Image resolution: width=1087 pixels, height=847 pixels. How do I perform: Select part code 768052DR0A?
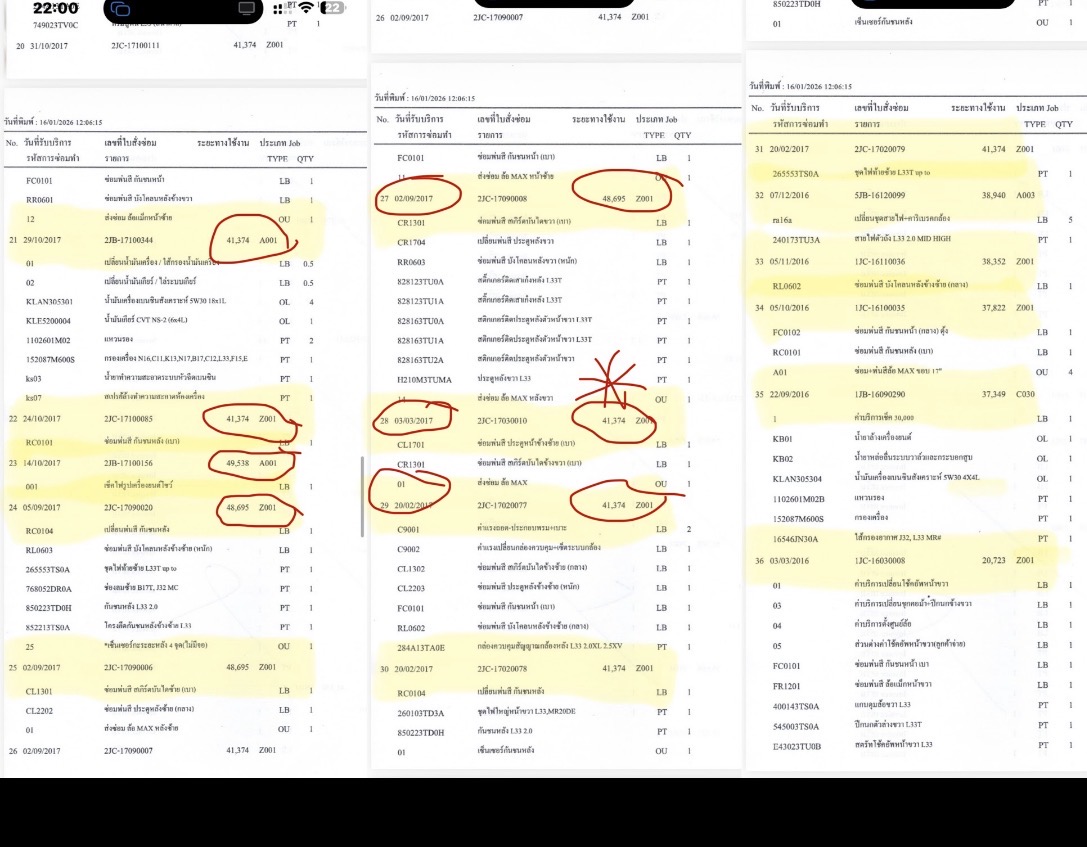click(x=49, y=588)
